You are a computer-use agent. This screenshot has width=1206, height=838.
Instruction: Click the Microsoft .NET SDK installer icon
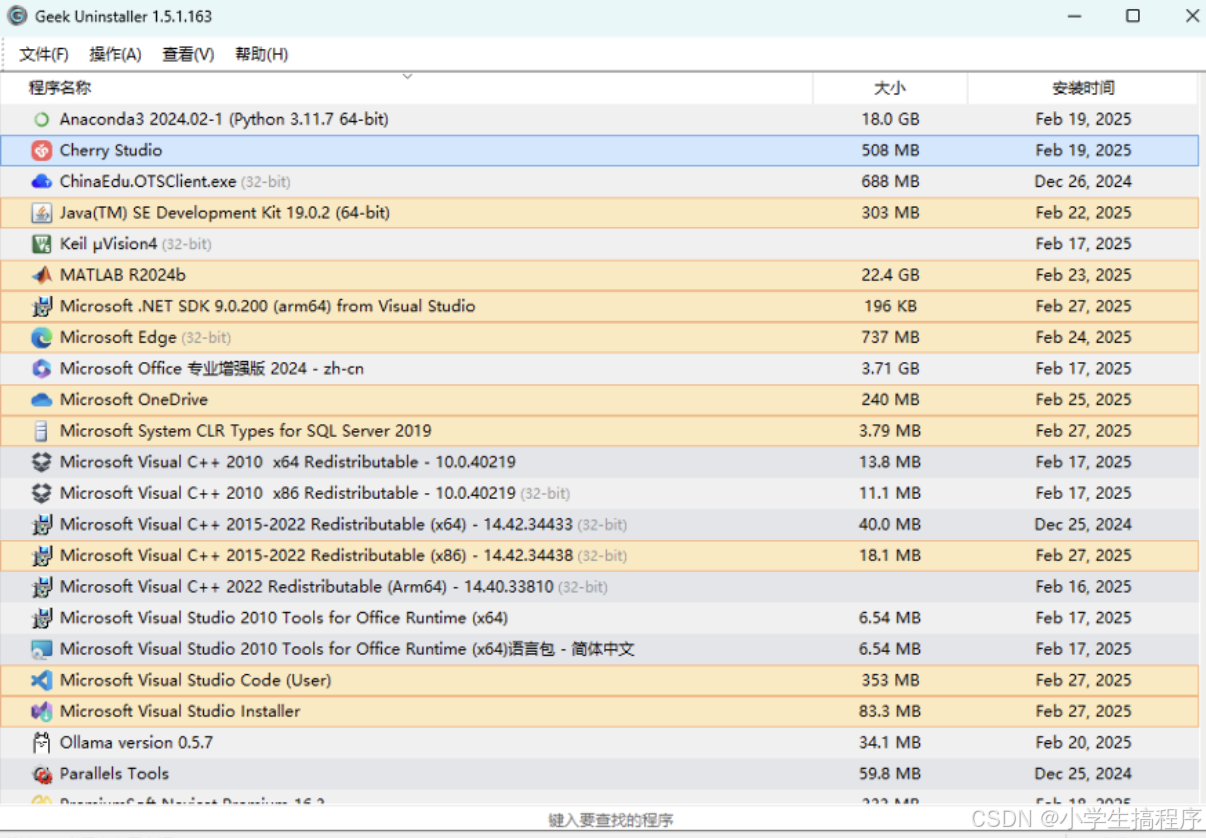click(x=41, y=306)
